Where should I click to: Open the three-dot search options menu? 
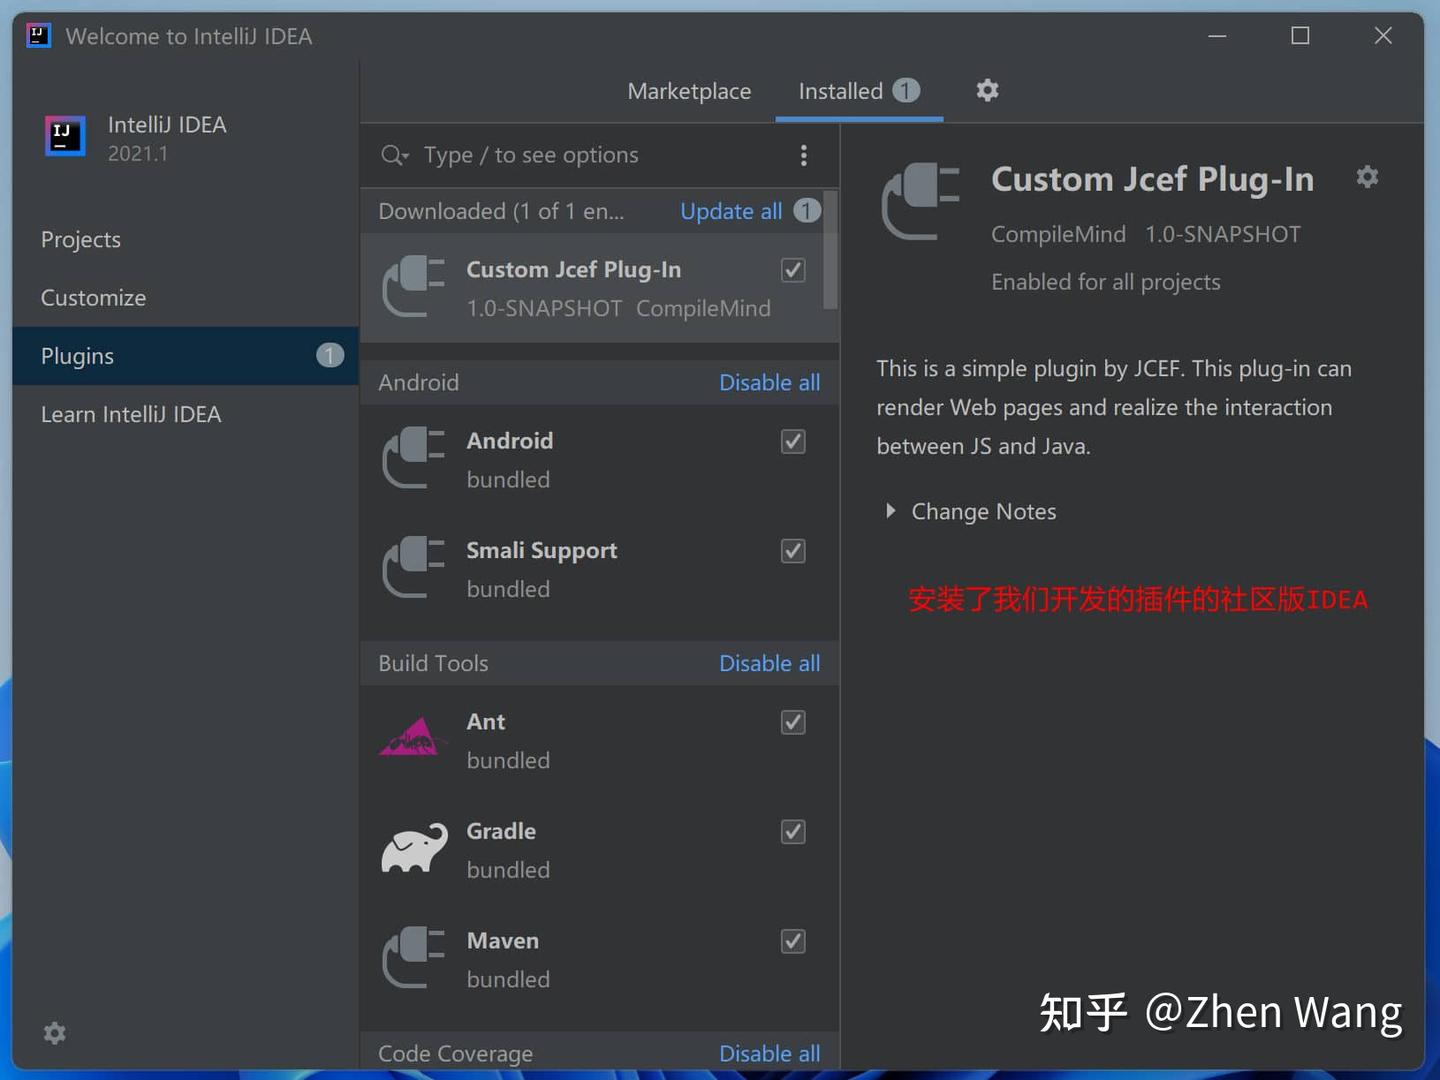tap(803, 155)
